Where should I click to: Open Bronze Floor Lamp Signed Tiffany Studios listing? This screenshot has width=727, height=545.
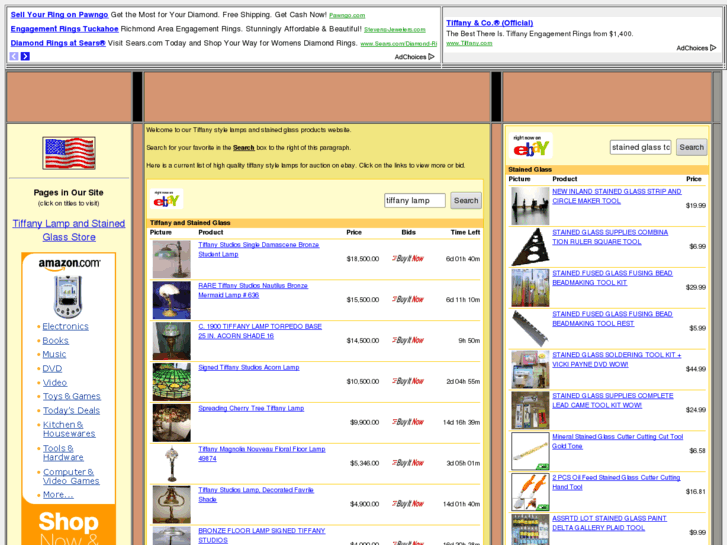261,535
